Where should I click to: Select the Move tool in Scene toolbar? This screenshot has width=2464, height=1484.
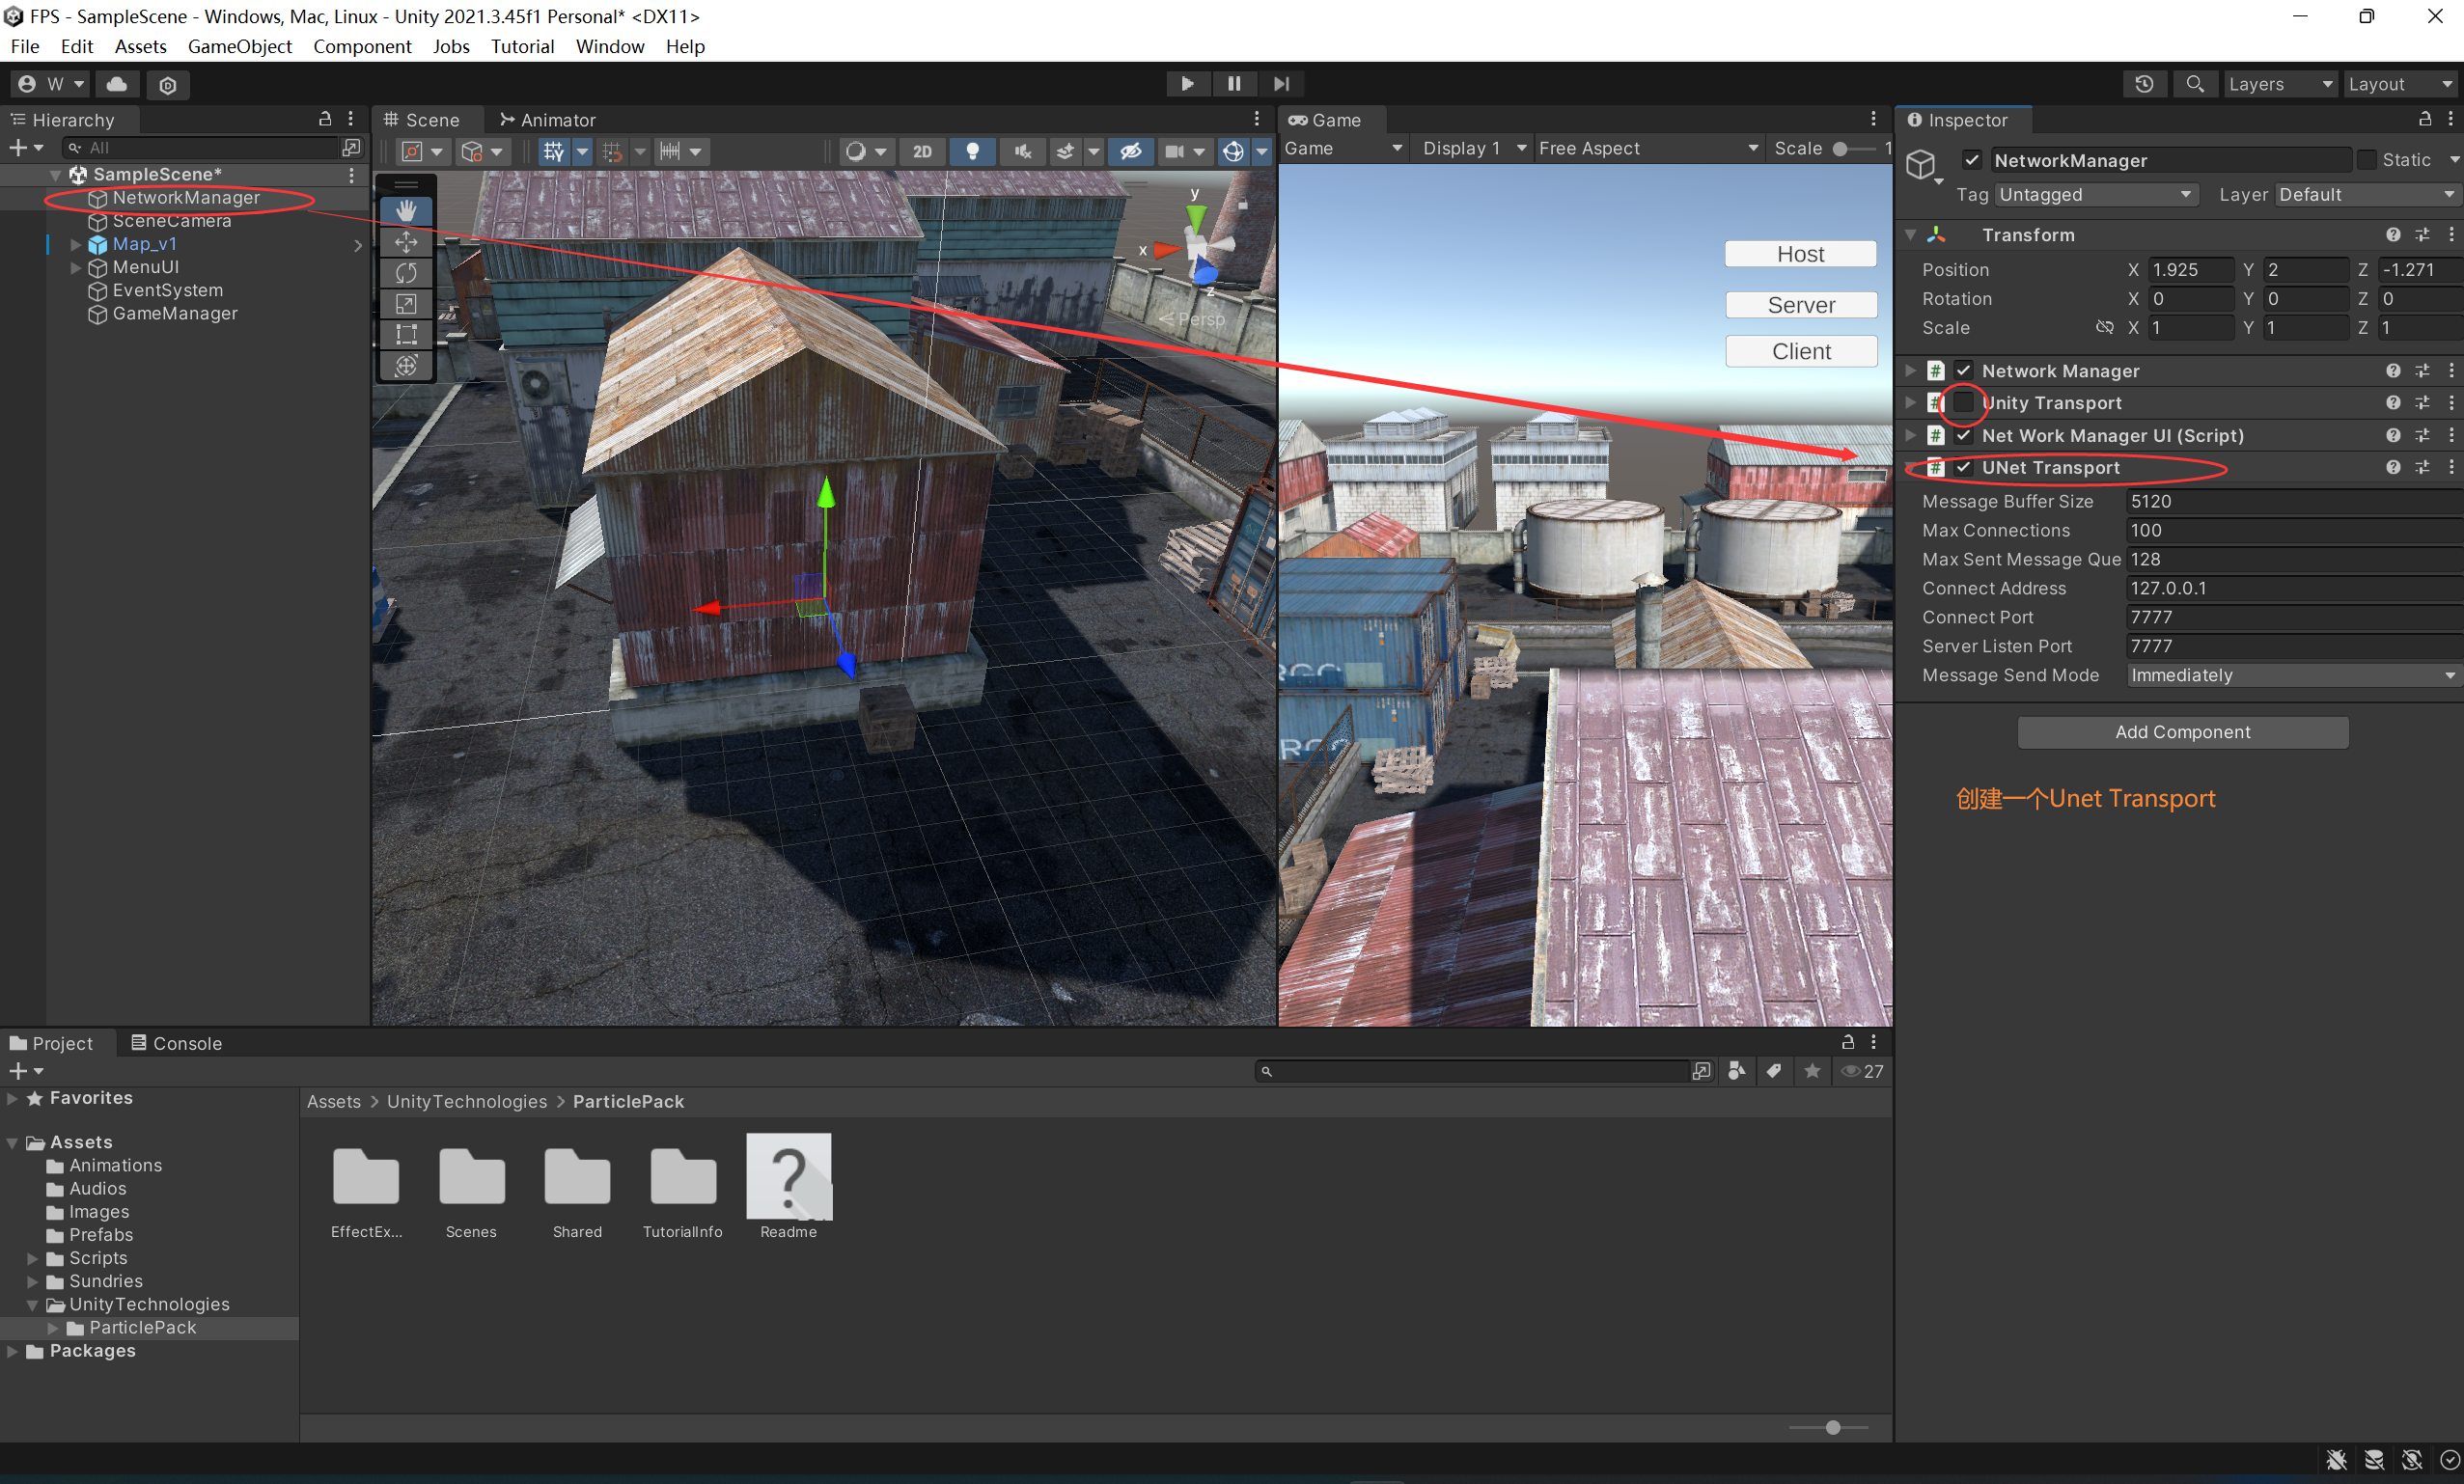point(406,242)
